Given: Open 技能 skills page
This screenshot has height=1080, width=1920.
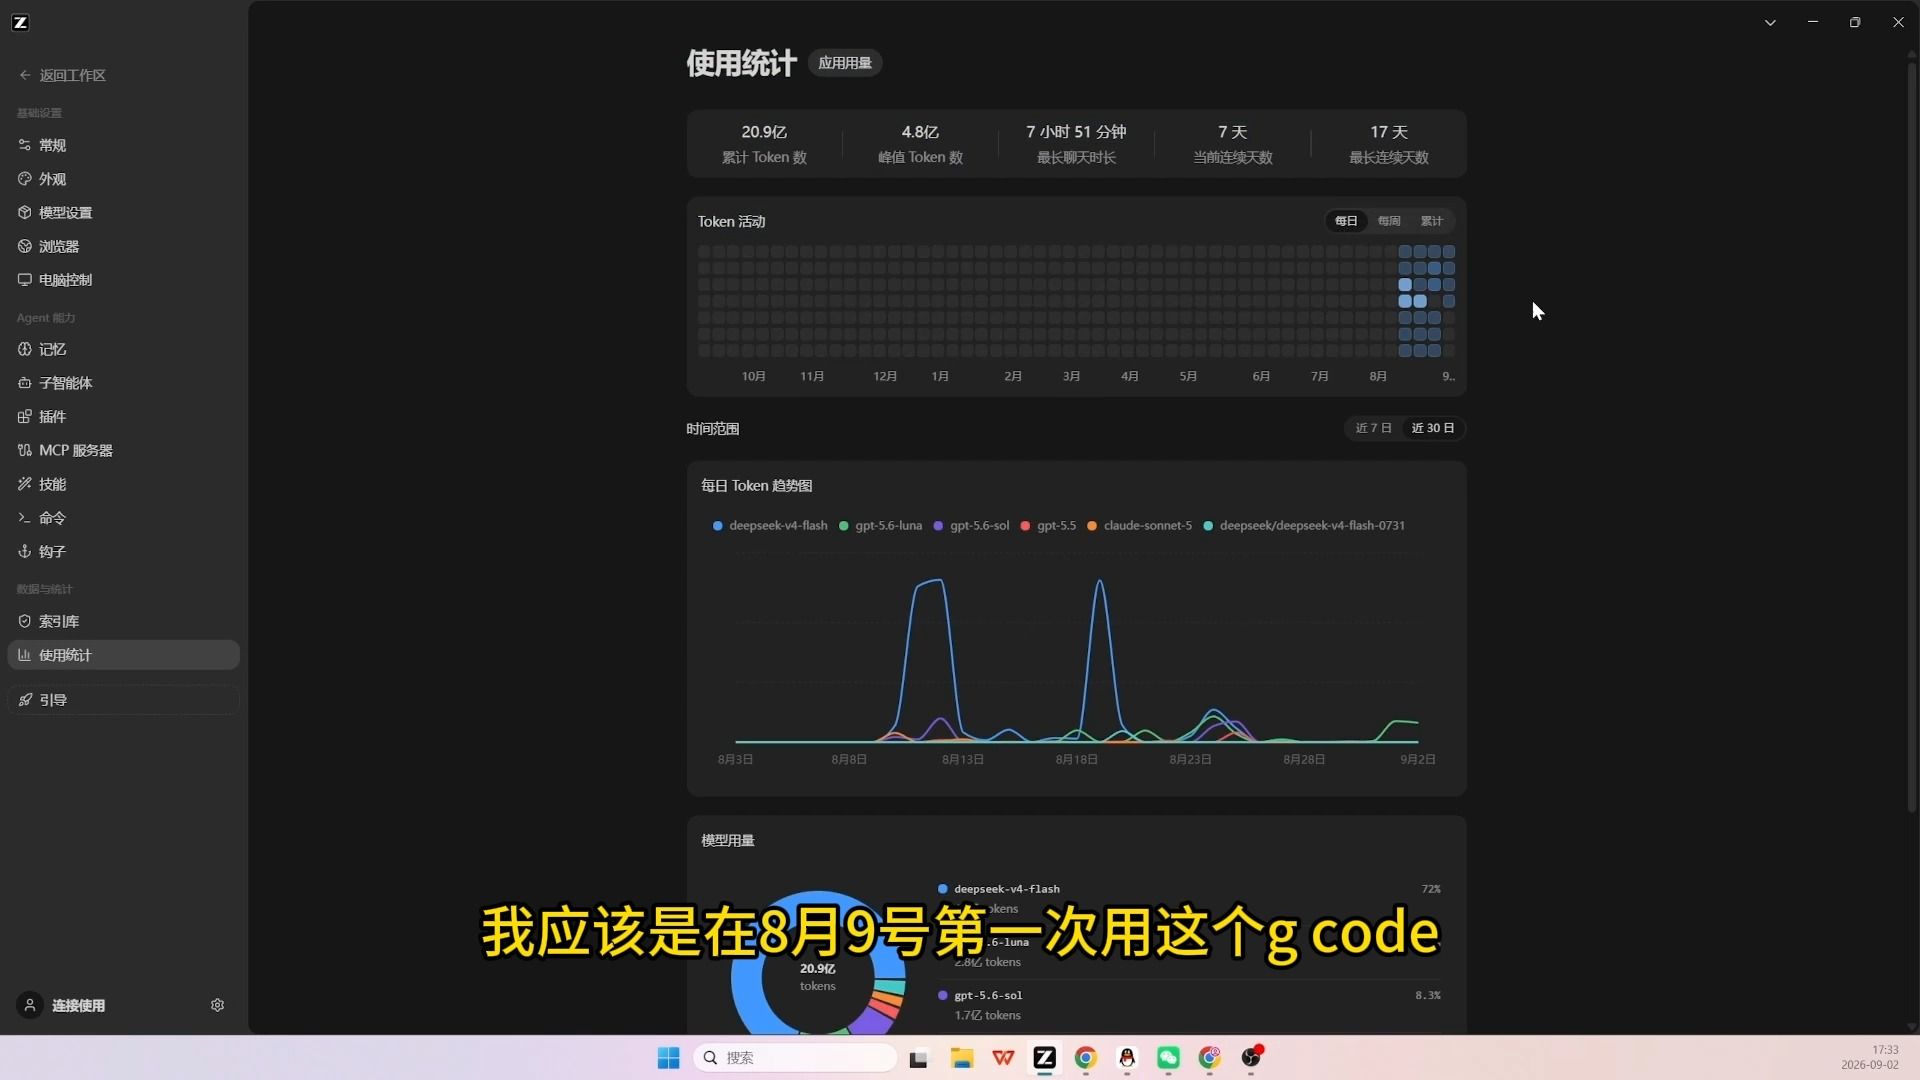Looking at the screenshot, I should [123, 484].
